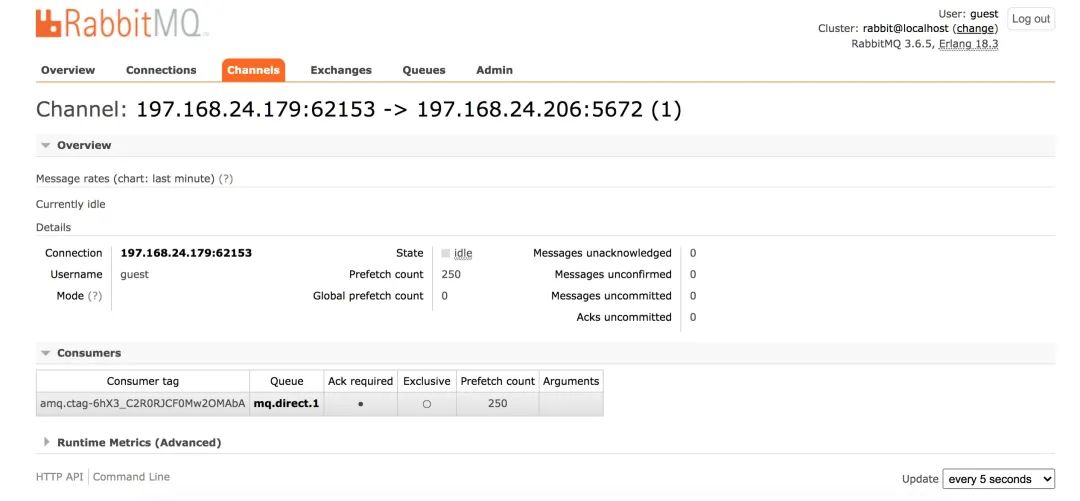
Task: Click the Command Line footer link
Action: [132, 477]
